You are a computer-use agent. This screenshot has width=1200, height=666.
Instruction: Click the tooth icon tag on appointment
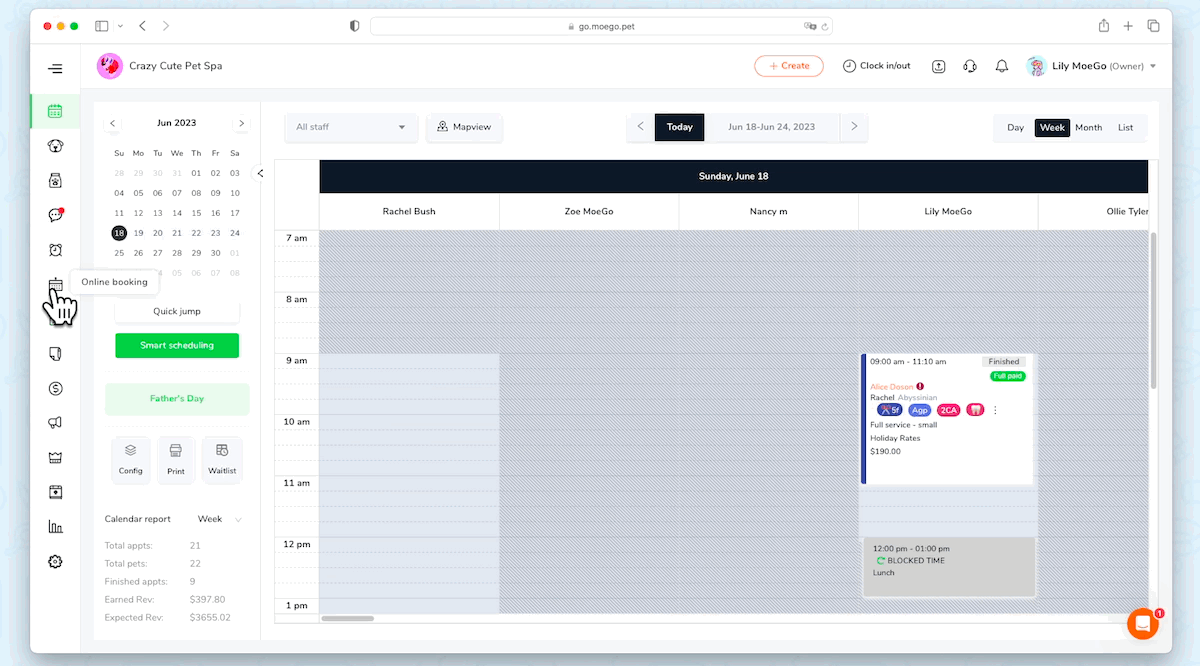tap(976, 410)
